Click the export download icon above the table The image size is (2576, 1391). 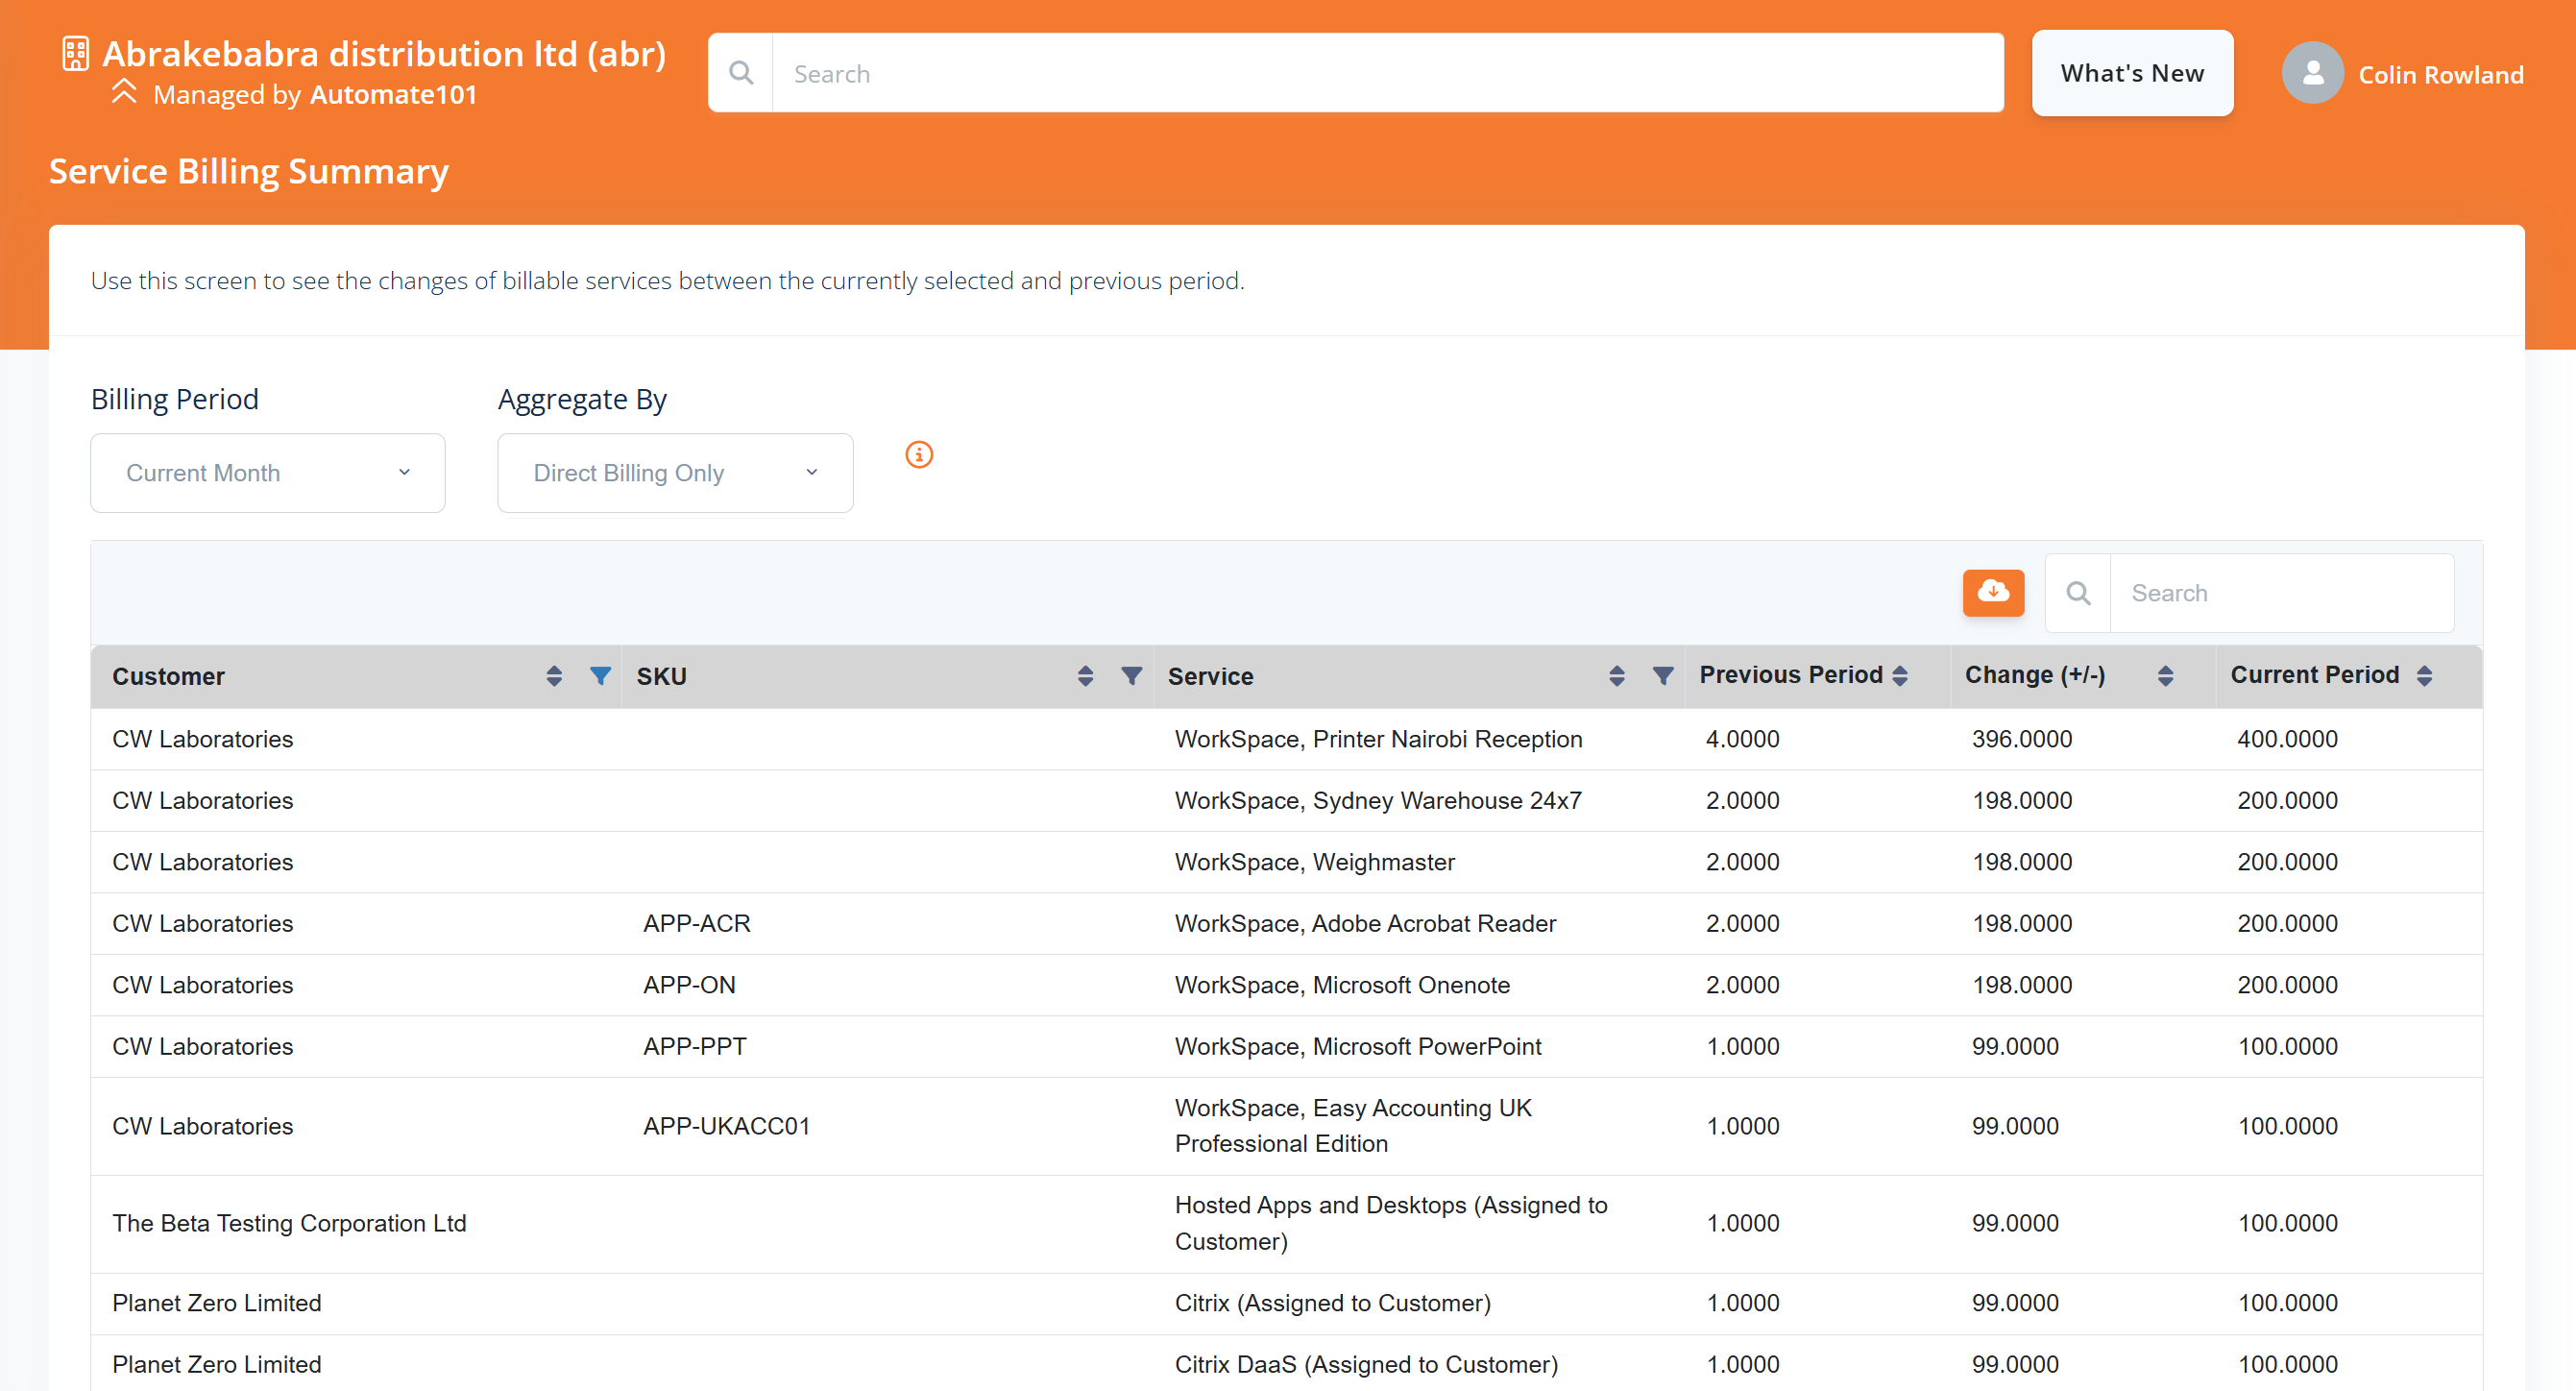click(x=1993, y=592)
